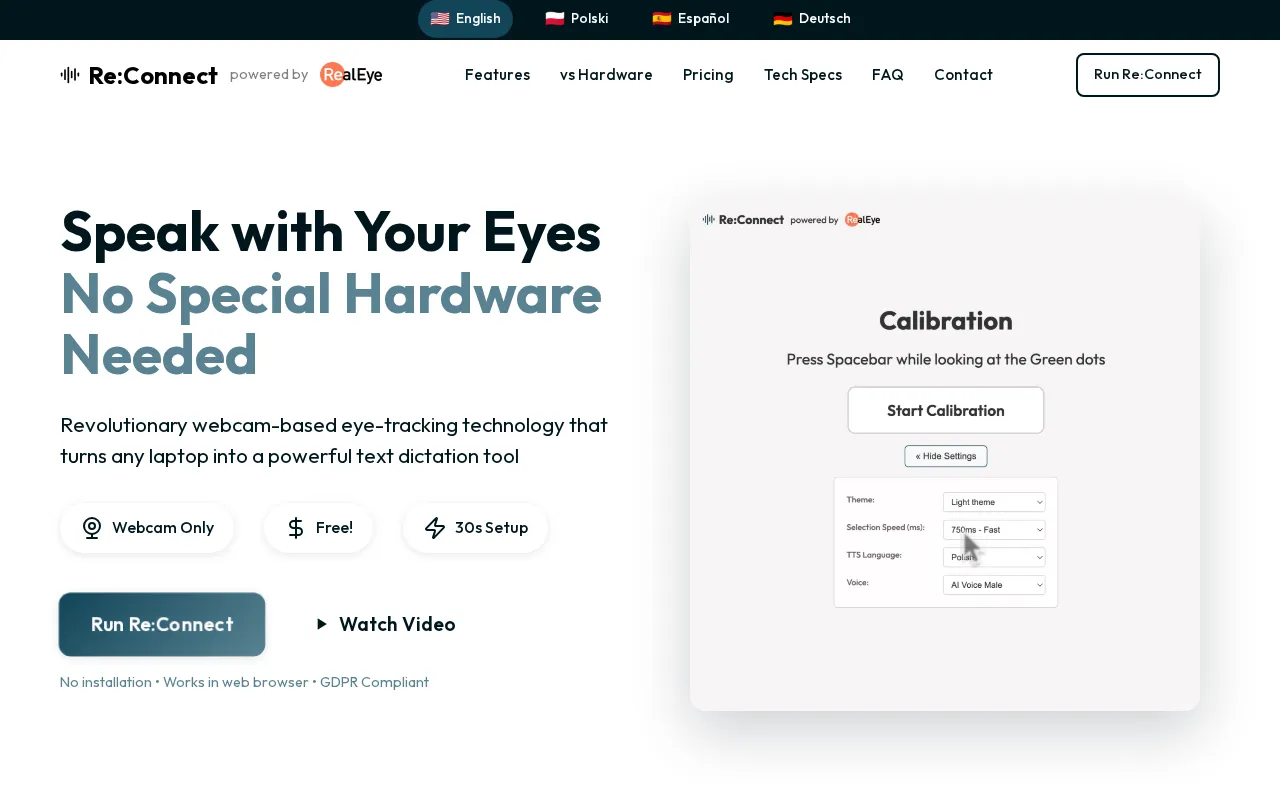Viewport: 1280px width, 800px height.
Task: Go to vs Hardware section
Action: (x=606, y=75)
